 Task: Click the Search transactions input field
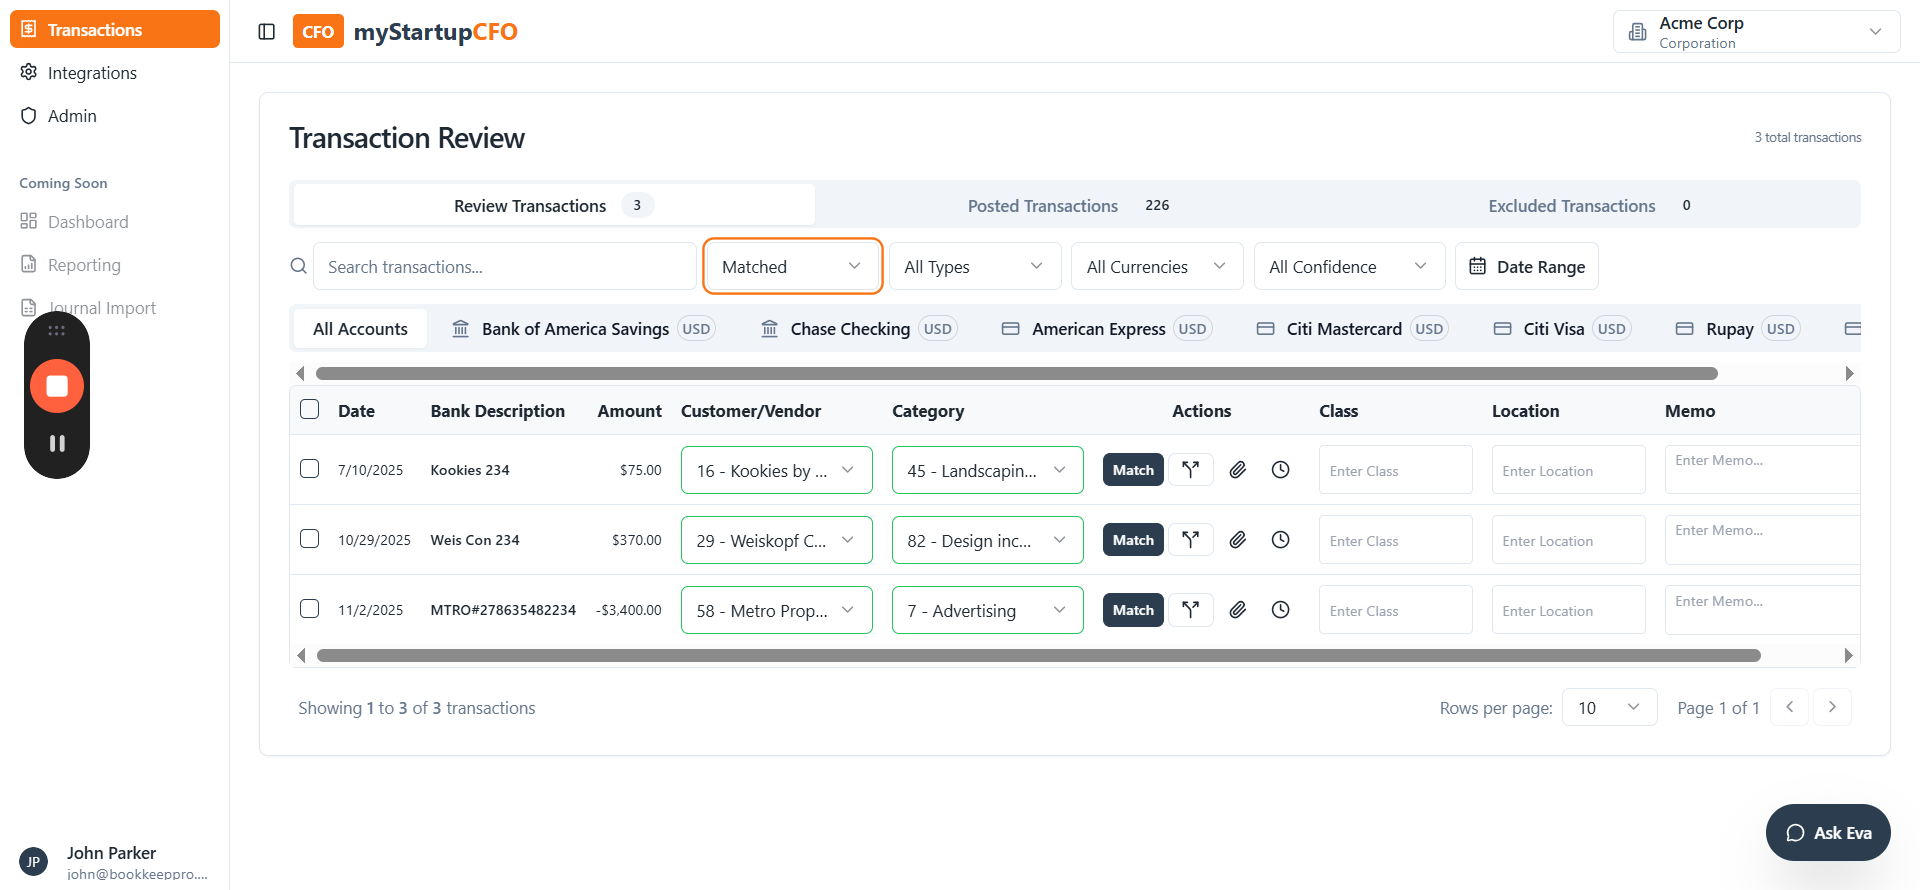coord(504,266)
